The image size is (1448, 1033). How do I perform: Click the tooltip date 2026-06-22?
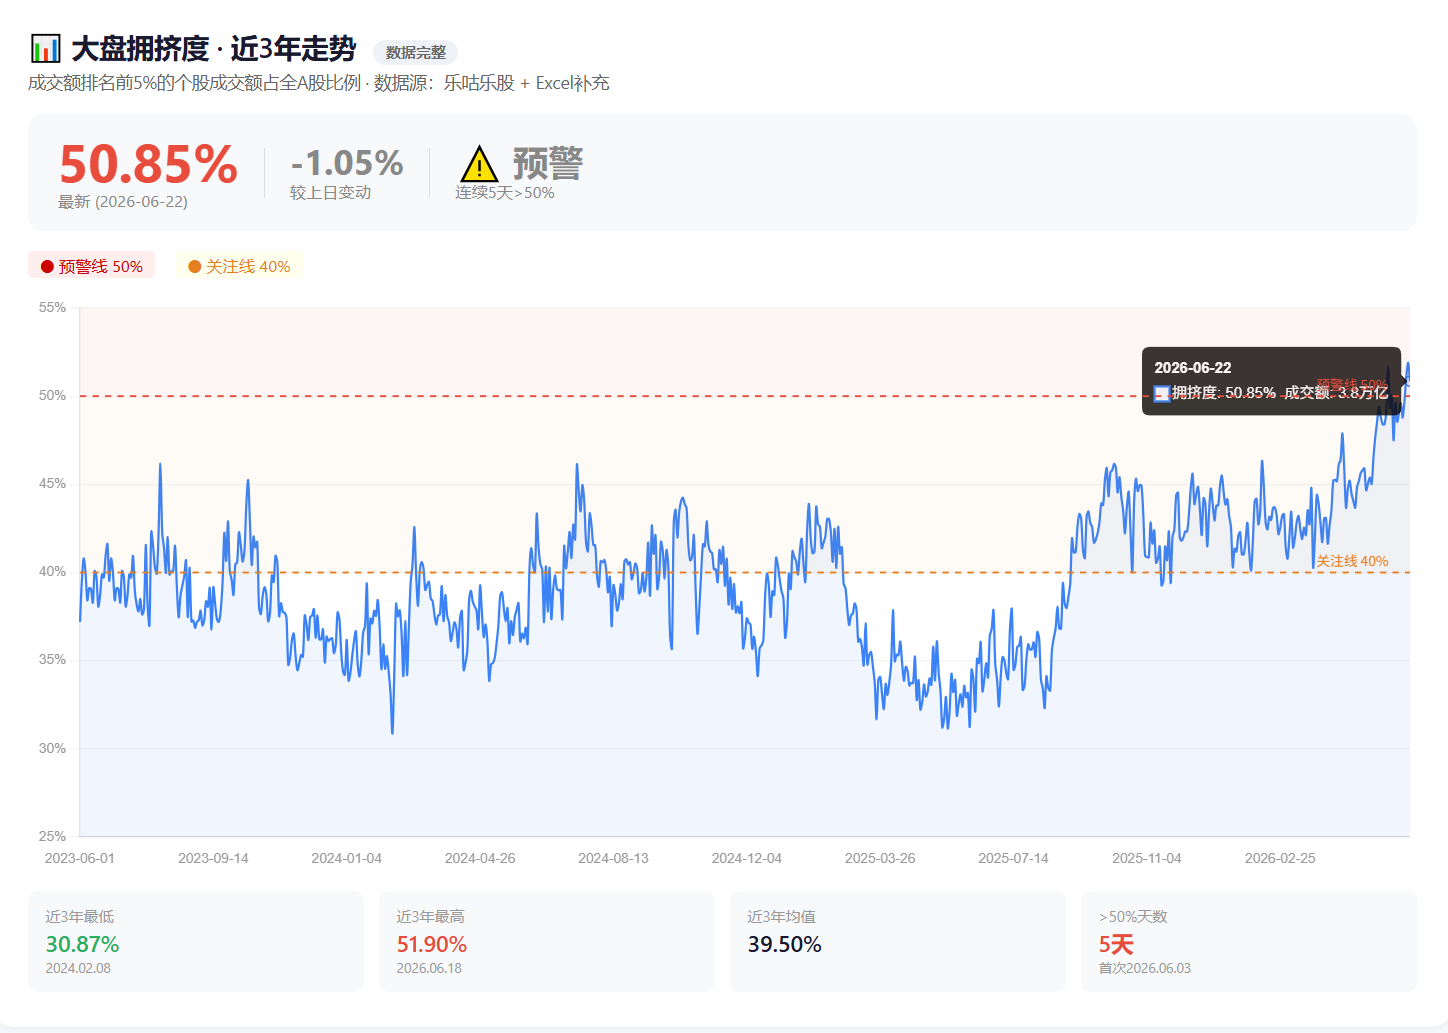pos(1193,368)
